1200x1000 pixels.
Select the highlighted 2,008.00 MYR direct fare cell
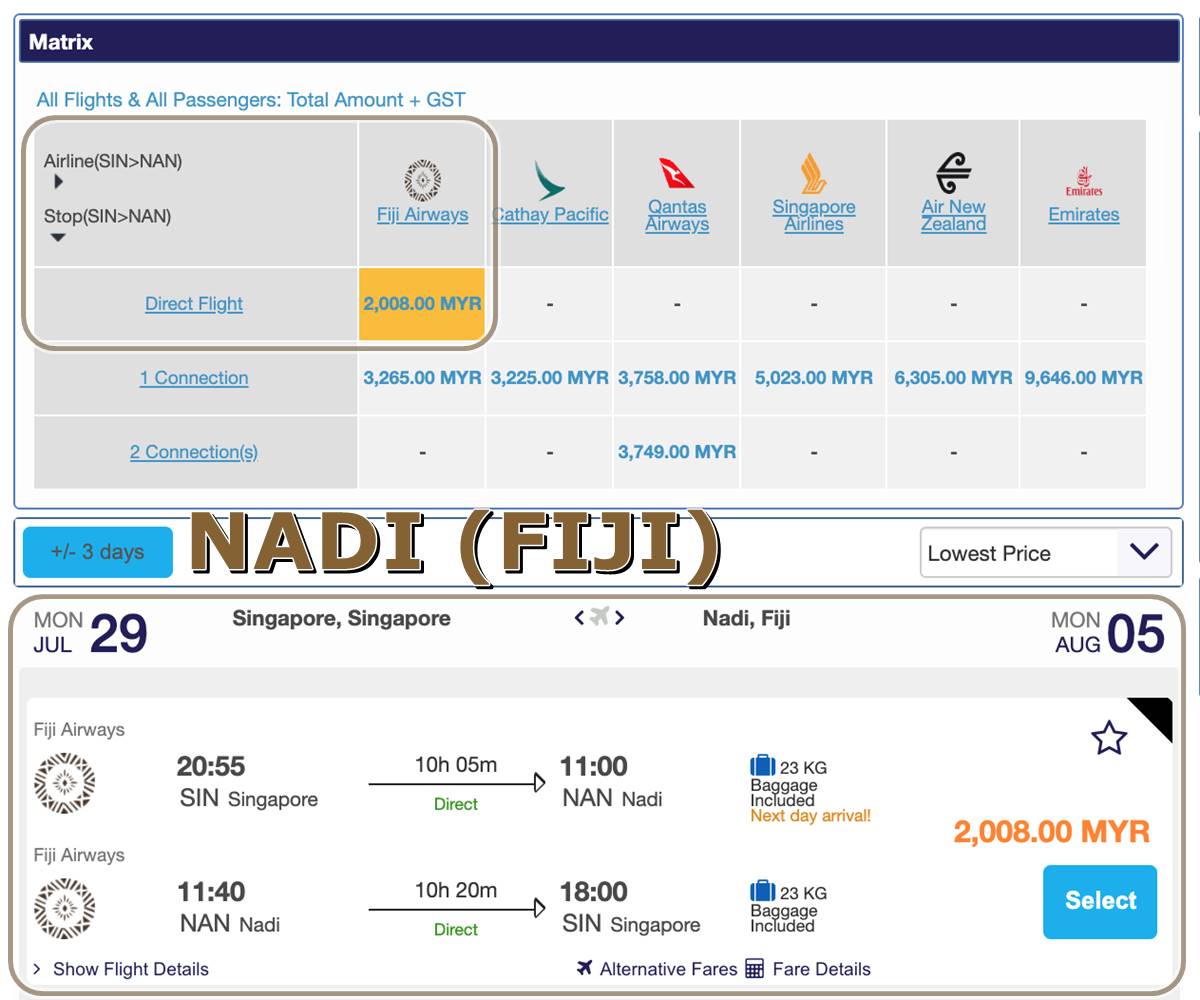422,304
